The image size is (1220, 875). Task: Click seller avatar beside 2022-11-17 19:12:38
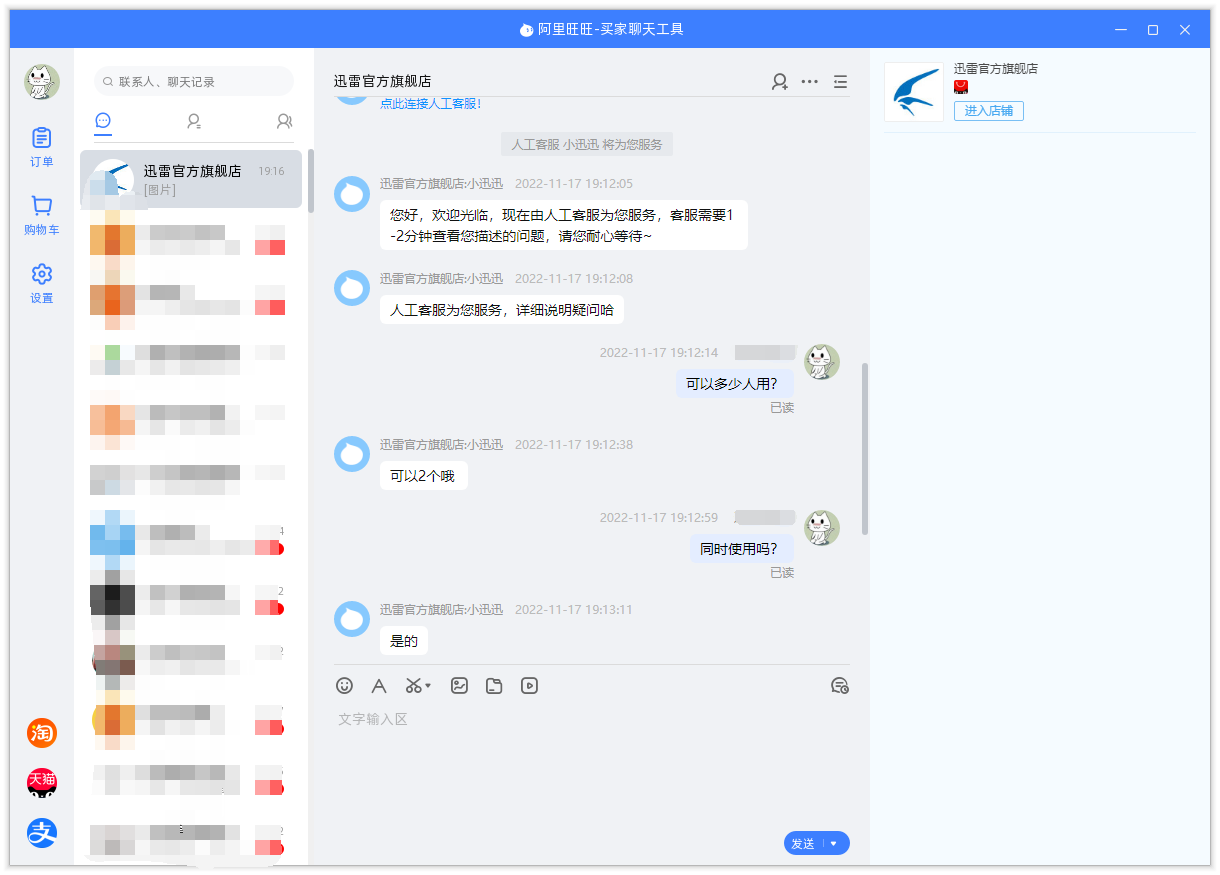352,454
